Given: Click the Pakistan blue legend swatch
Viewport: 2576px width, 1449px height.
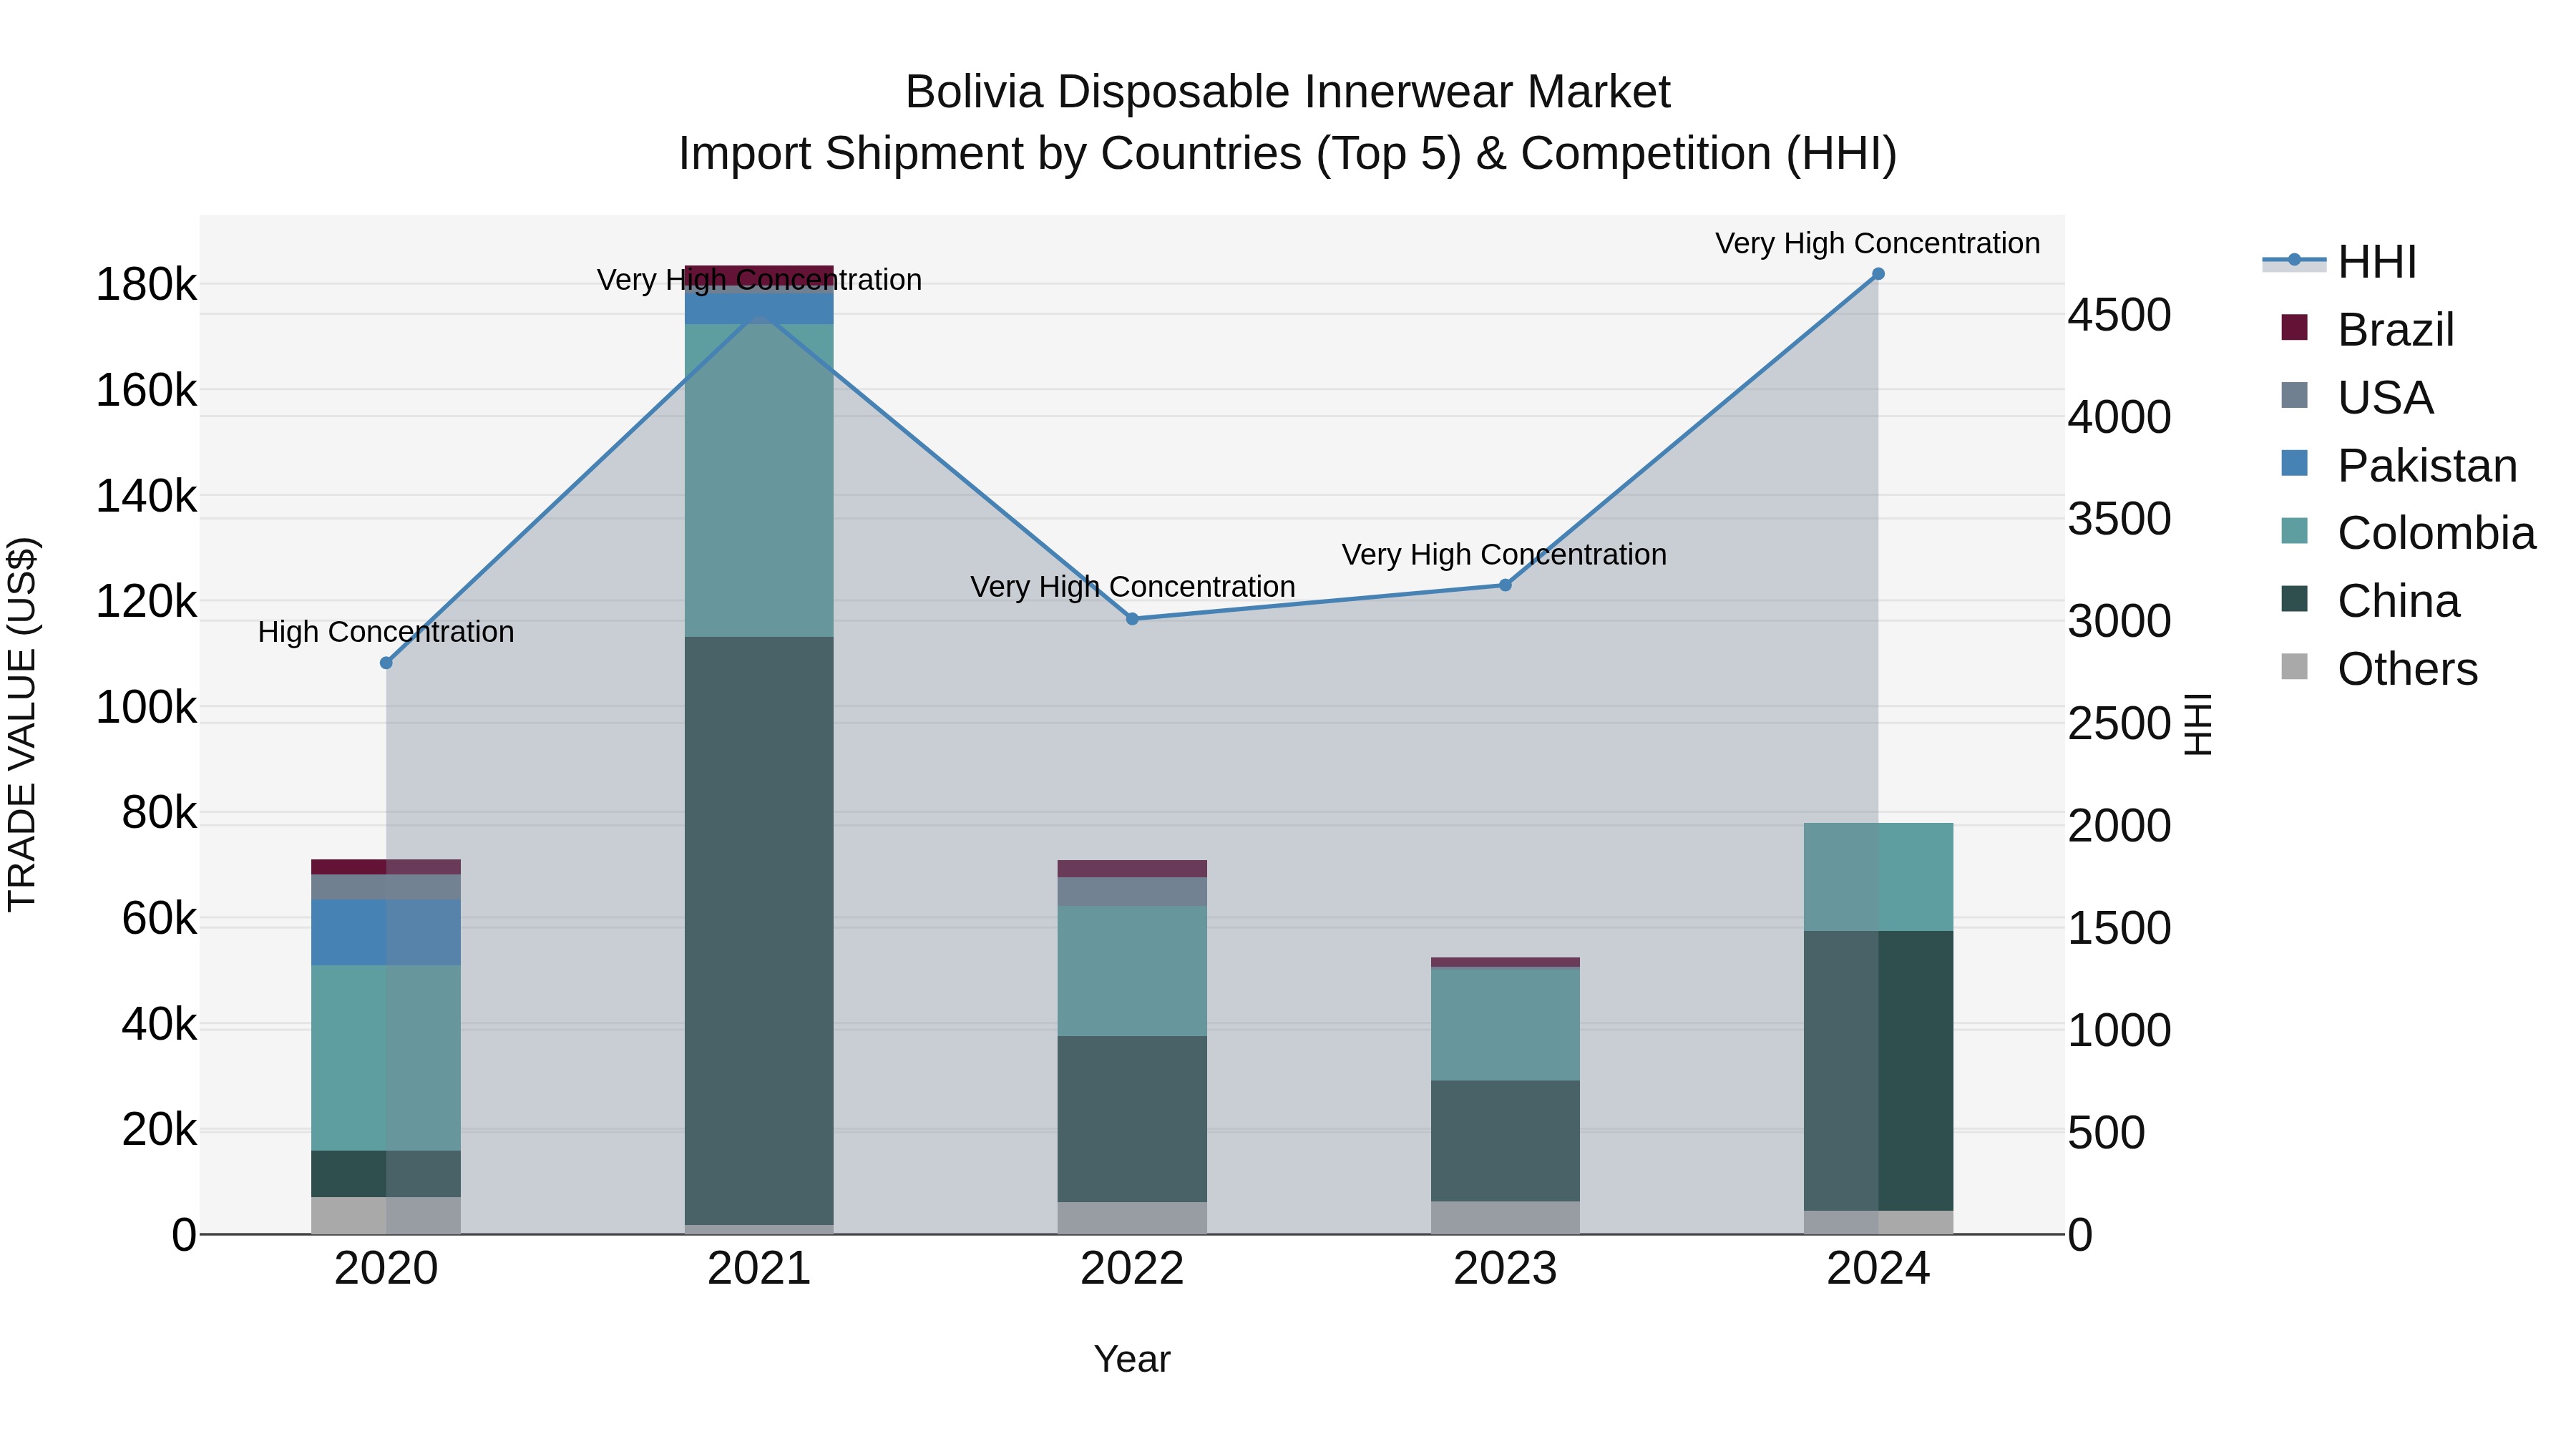Looking at the screenshot, I should point(2294,464).
